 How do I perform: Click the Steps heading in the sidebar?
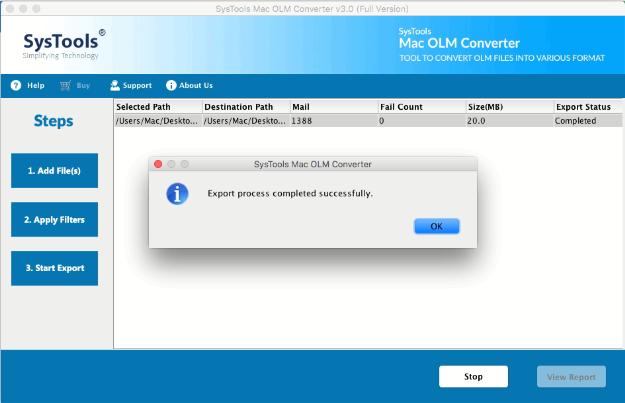click(x=53, y=121)
